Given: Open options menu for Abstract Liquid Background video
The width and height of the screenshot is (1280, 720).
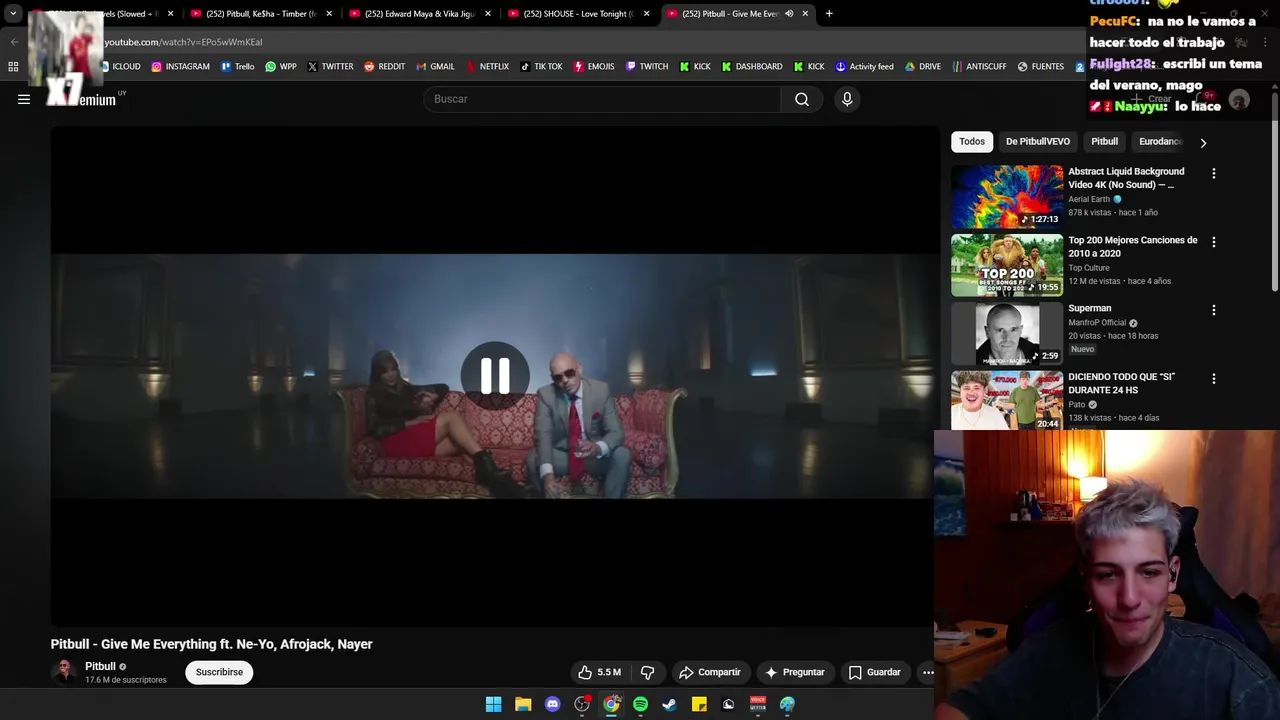Looking at the screenshot, I should [1214, 173].
